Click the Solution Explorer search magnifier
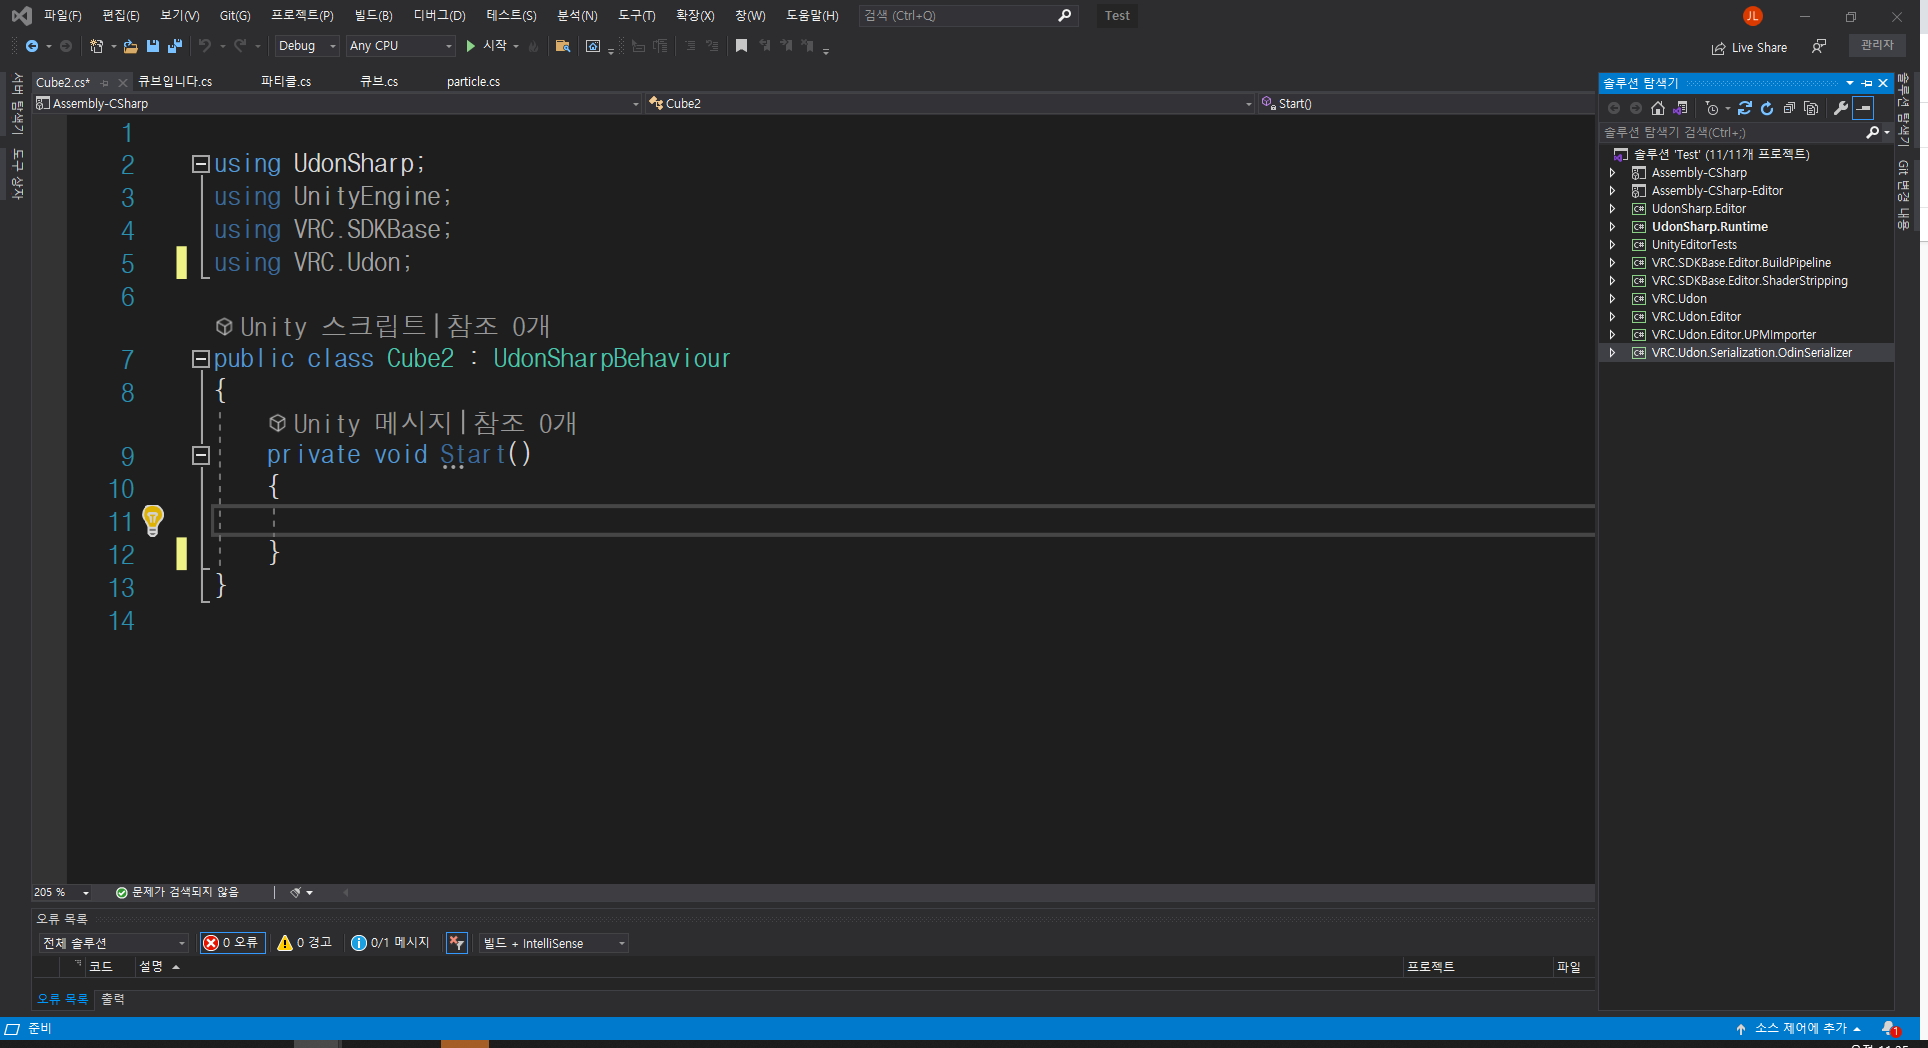Screen dimensions: 1928x1048 (x=1873, y=132)
